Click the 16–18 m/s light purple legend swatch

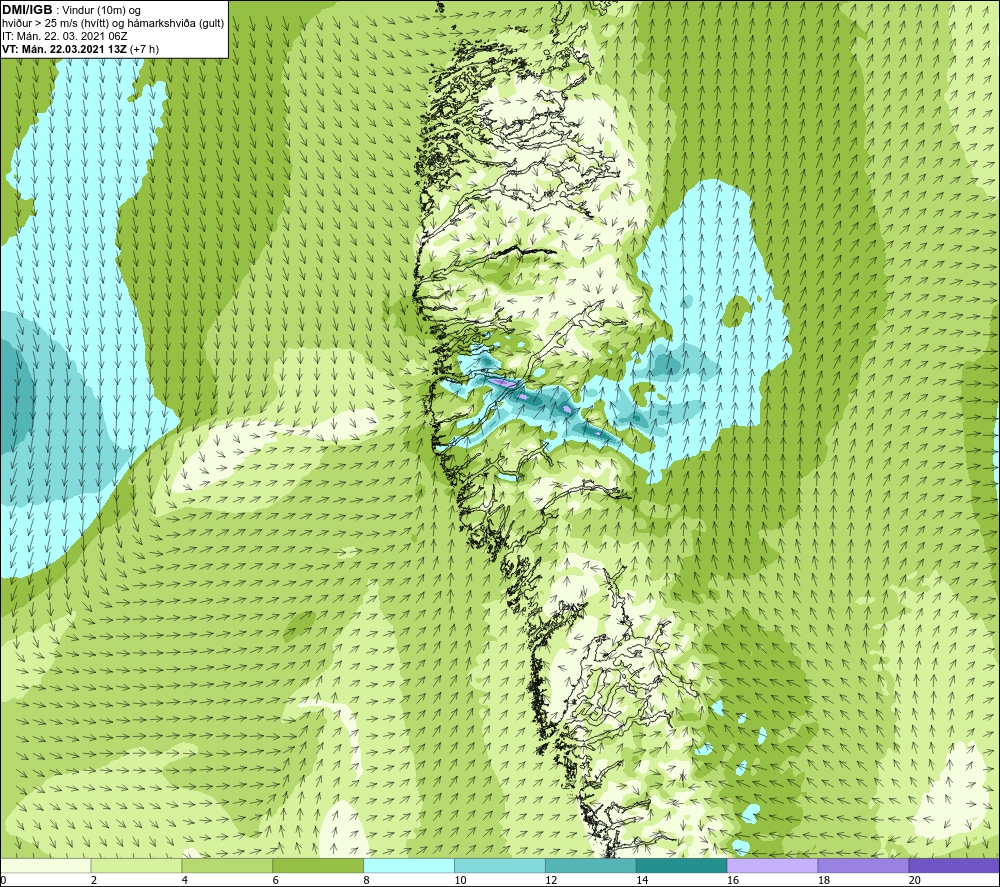tap(772, 865)
